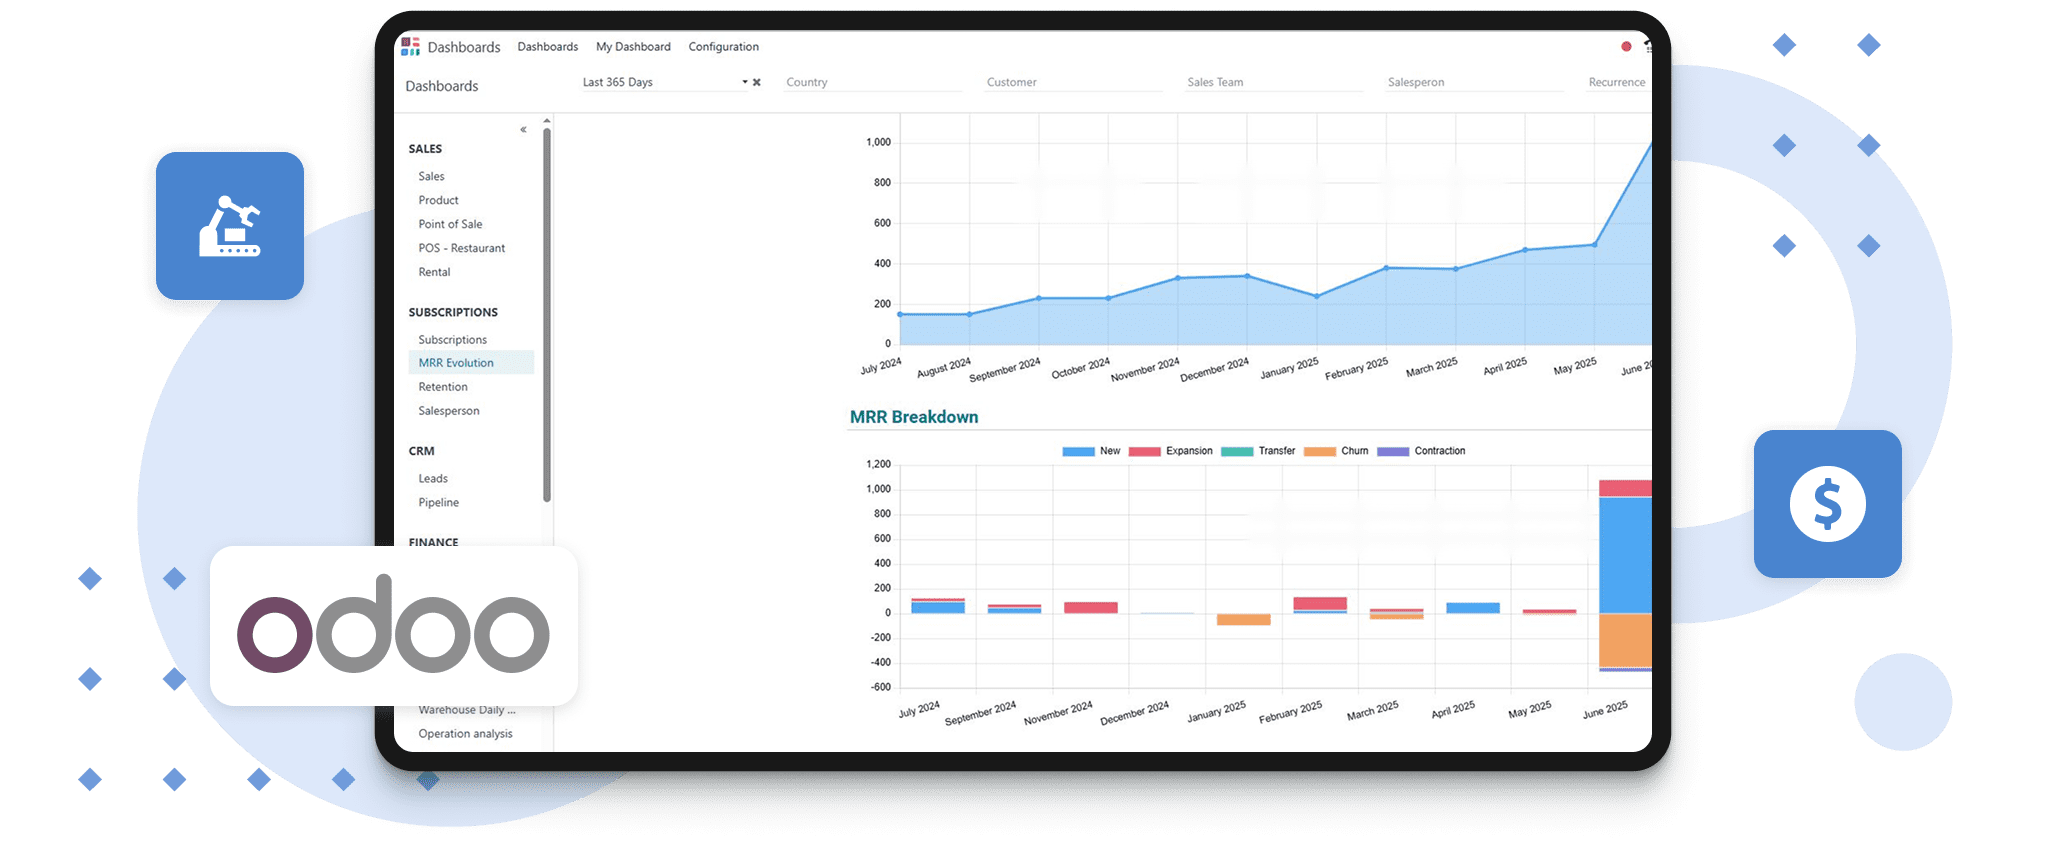2049x843 pixels.
Task: Toggle the Contraction legend swatch
Action: pos(1393,452)
